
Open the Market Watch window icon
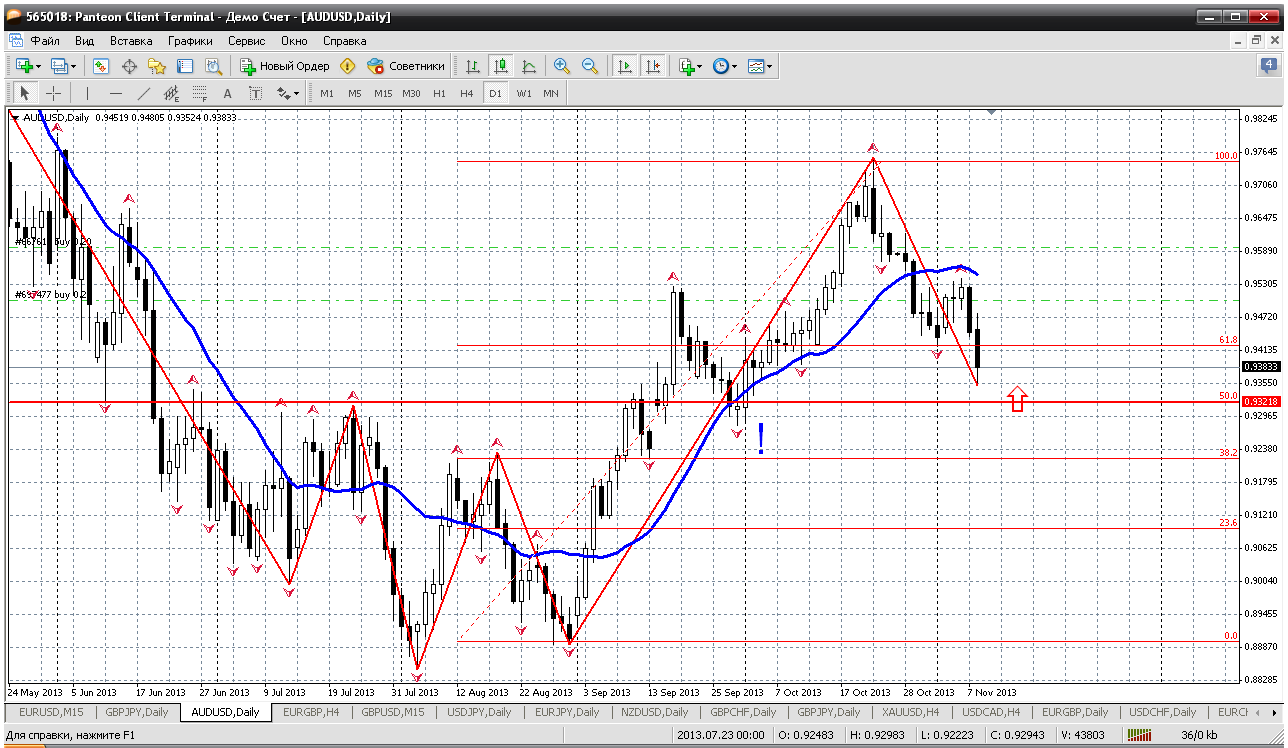click(x=101, y=66)
